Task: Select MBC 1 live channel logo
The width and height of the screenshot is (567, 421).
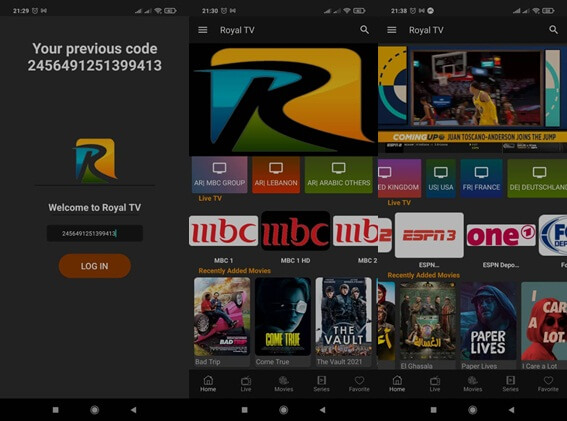Action: pos(223,231)
